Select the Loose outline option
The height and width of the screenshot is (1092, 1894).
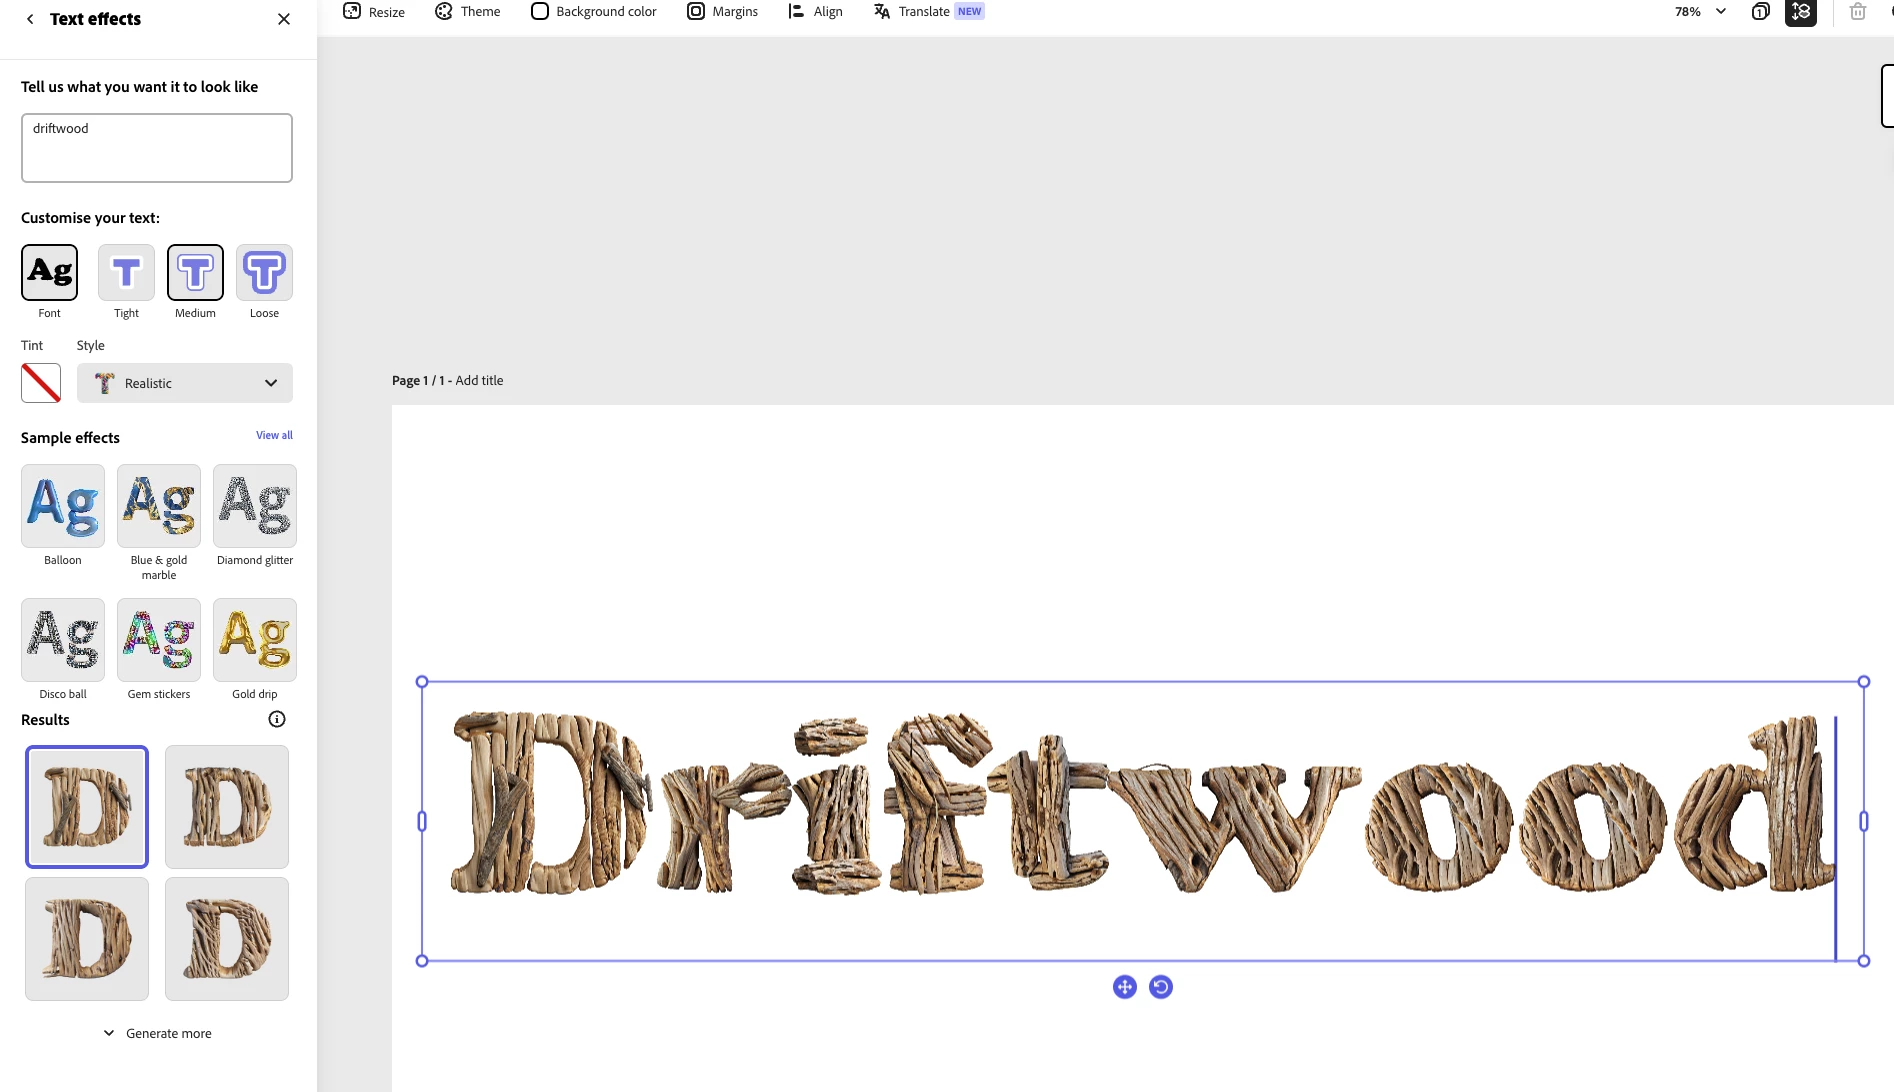click(264, 272)
